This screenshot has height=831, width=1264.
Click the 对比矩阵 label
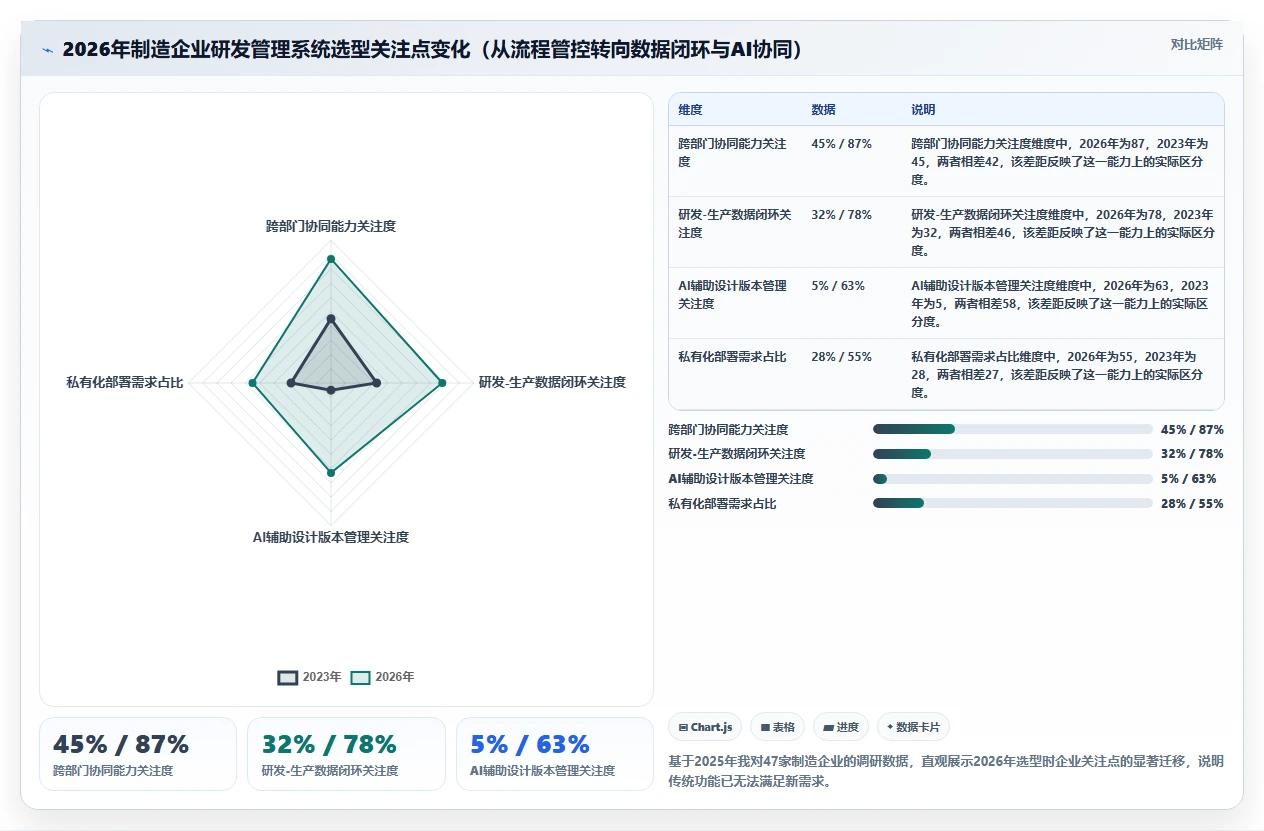[1196, 44]
